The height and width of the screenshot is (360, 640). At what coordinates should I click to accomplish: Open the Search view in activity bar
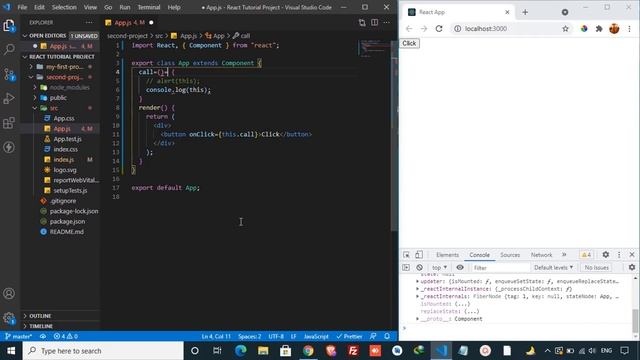[x=9, y=50]
